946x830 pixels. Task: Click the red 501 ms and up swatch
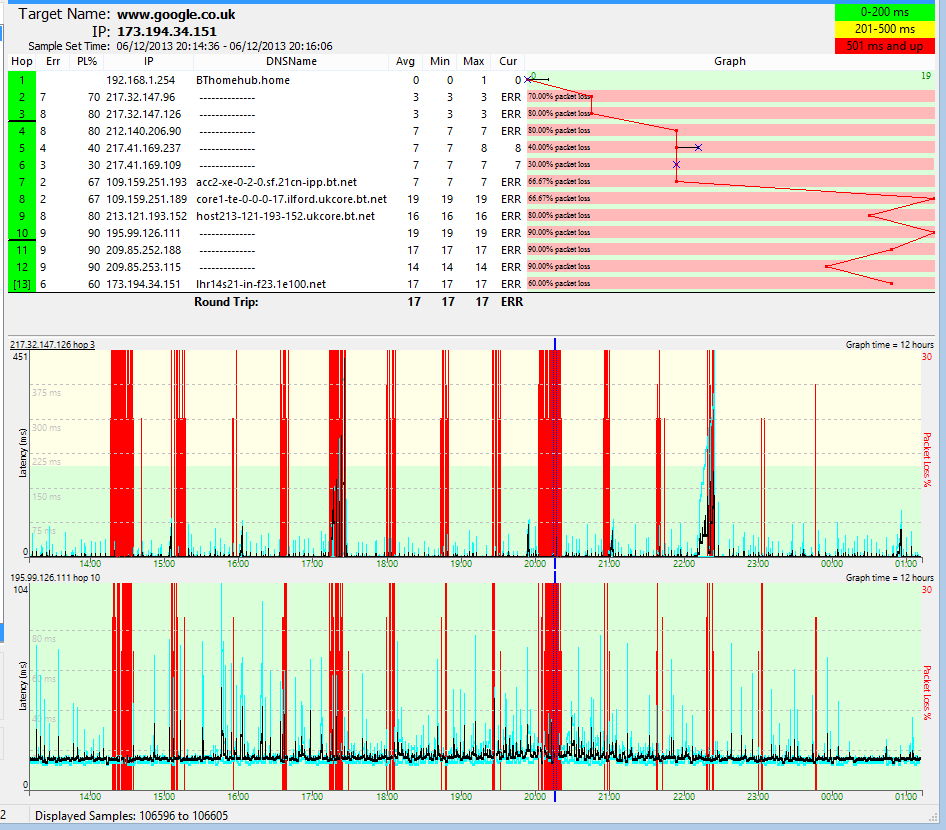point(884,46)
